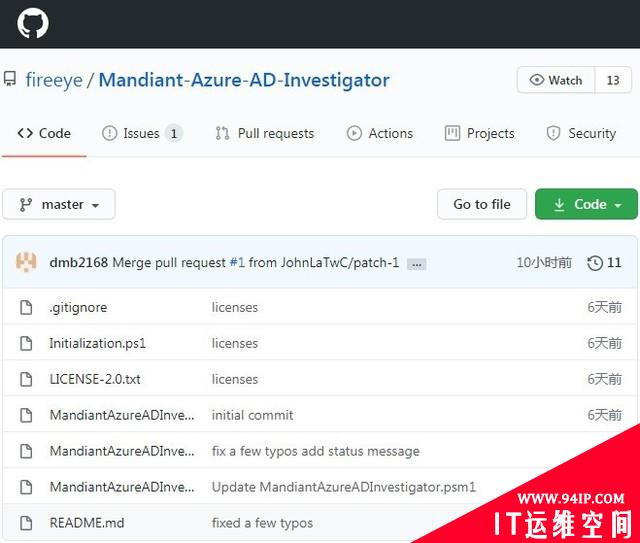Screen dimensions: 640x543
Task: Expand the commit message ellipsis button
Action: point(416,265)
